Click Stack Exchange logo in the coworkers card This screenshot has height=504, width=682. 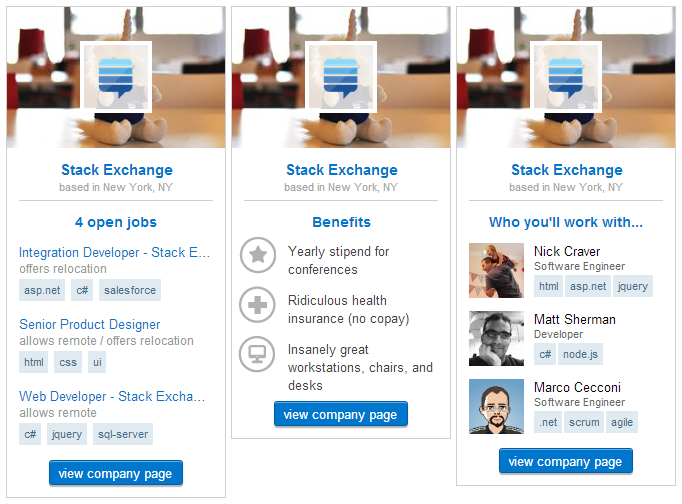click(566, 77)
